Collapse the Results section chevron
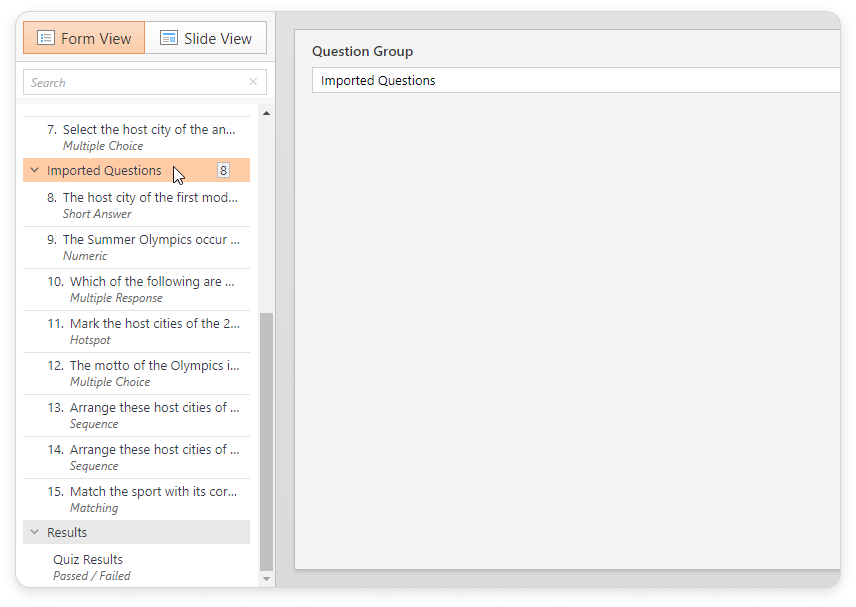The width and height of the screenshot is (856, 607). point(34,532)
